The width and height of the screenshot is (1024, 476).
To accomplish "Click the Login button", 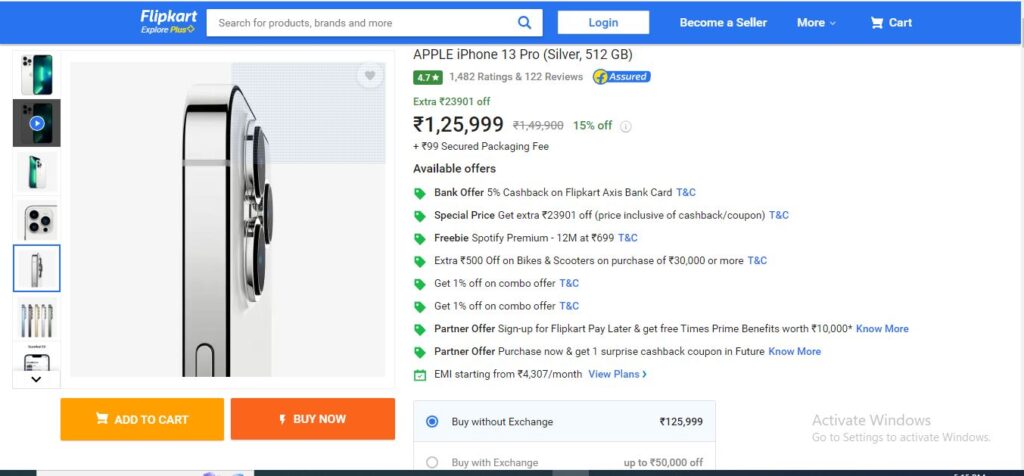I will point(603,23).
